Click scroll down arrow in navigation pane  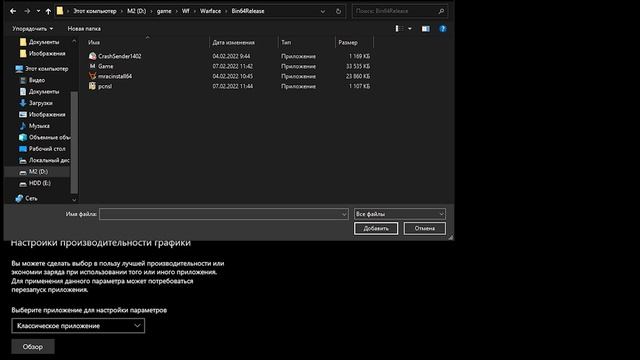click(x=74, y=200)
